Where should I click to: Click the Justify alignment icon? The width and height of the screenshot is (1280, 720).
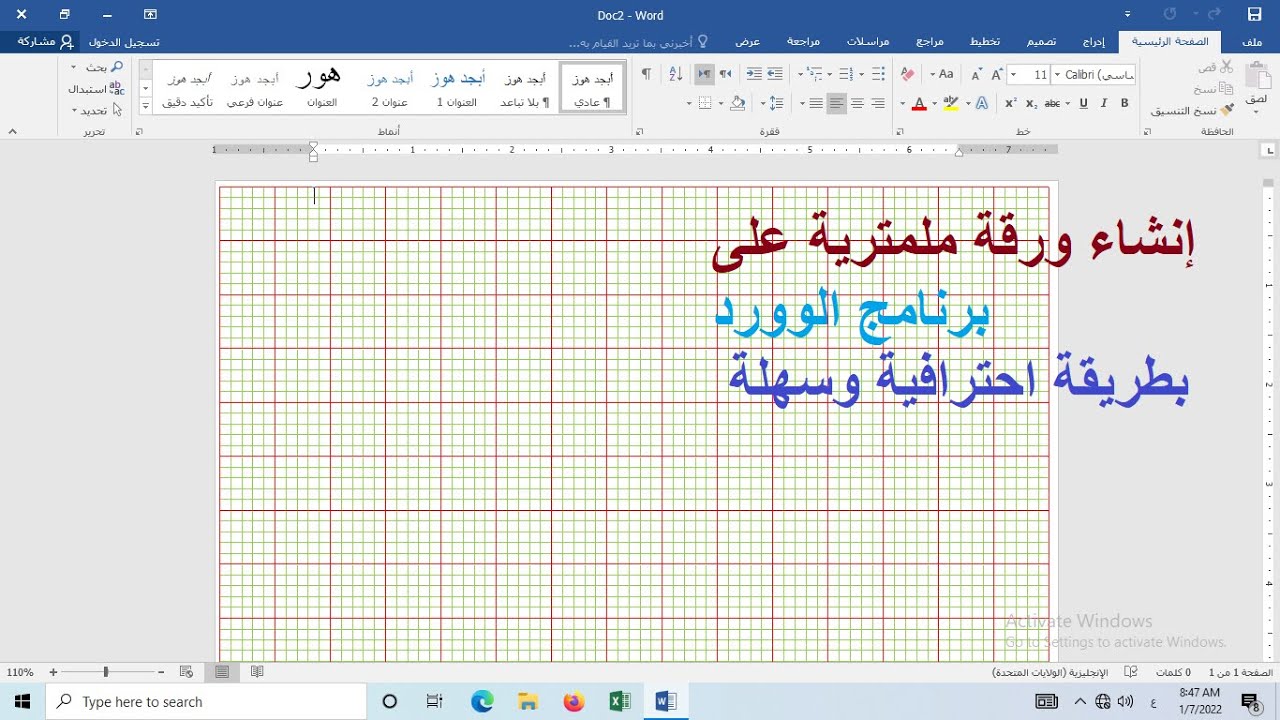pyautogui.click(x=816, y=103)
